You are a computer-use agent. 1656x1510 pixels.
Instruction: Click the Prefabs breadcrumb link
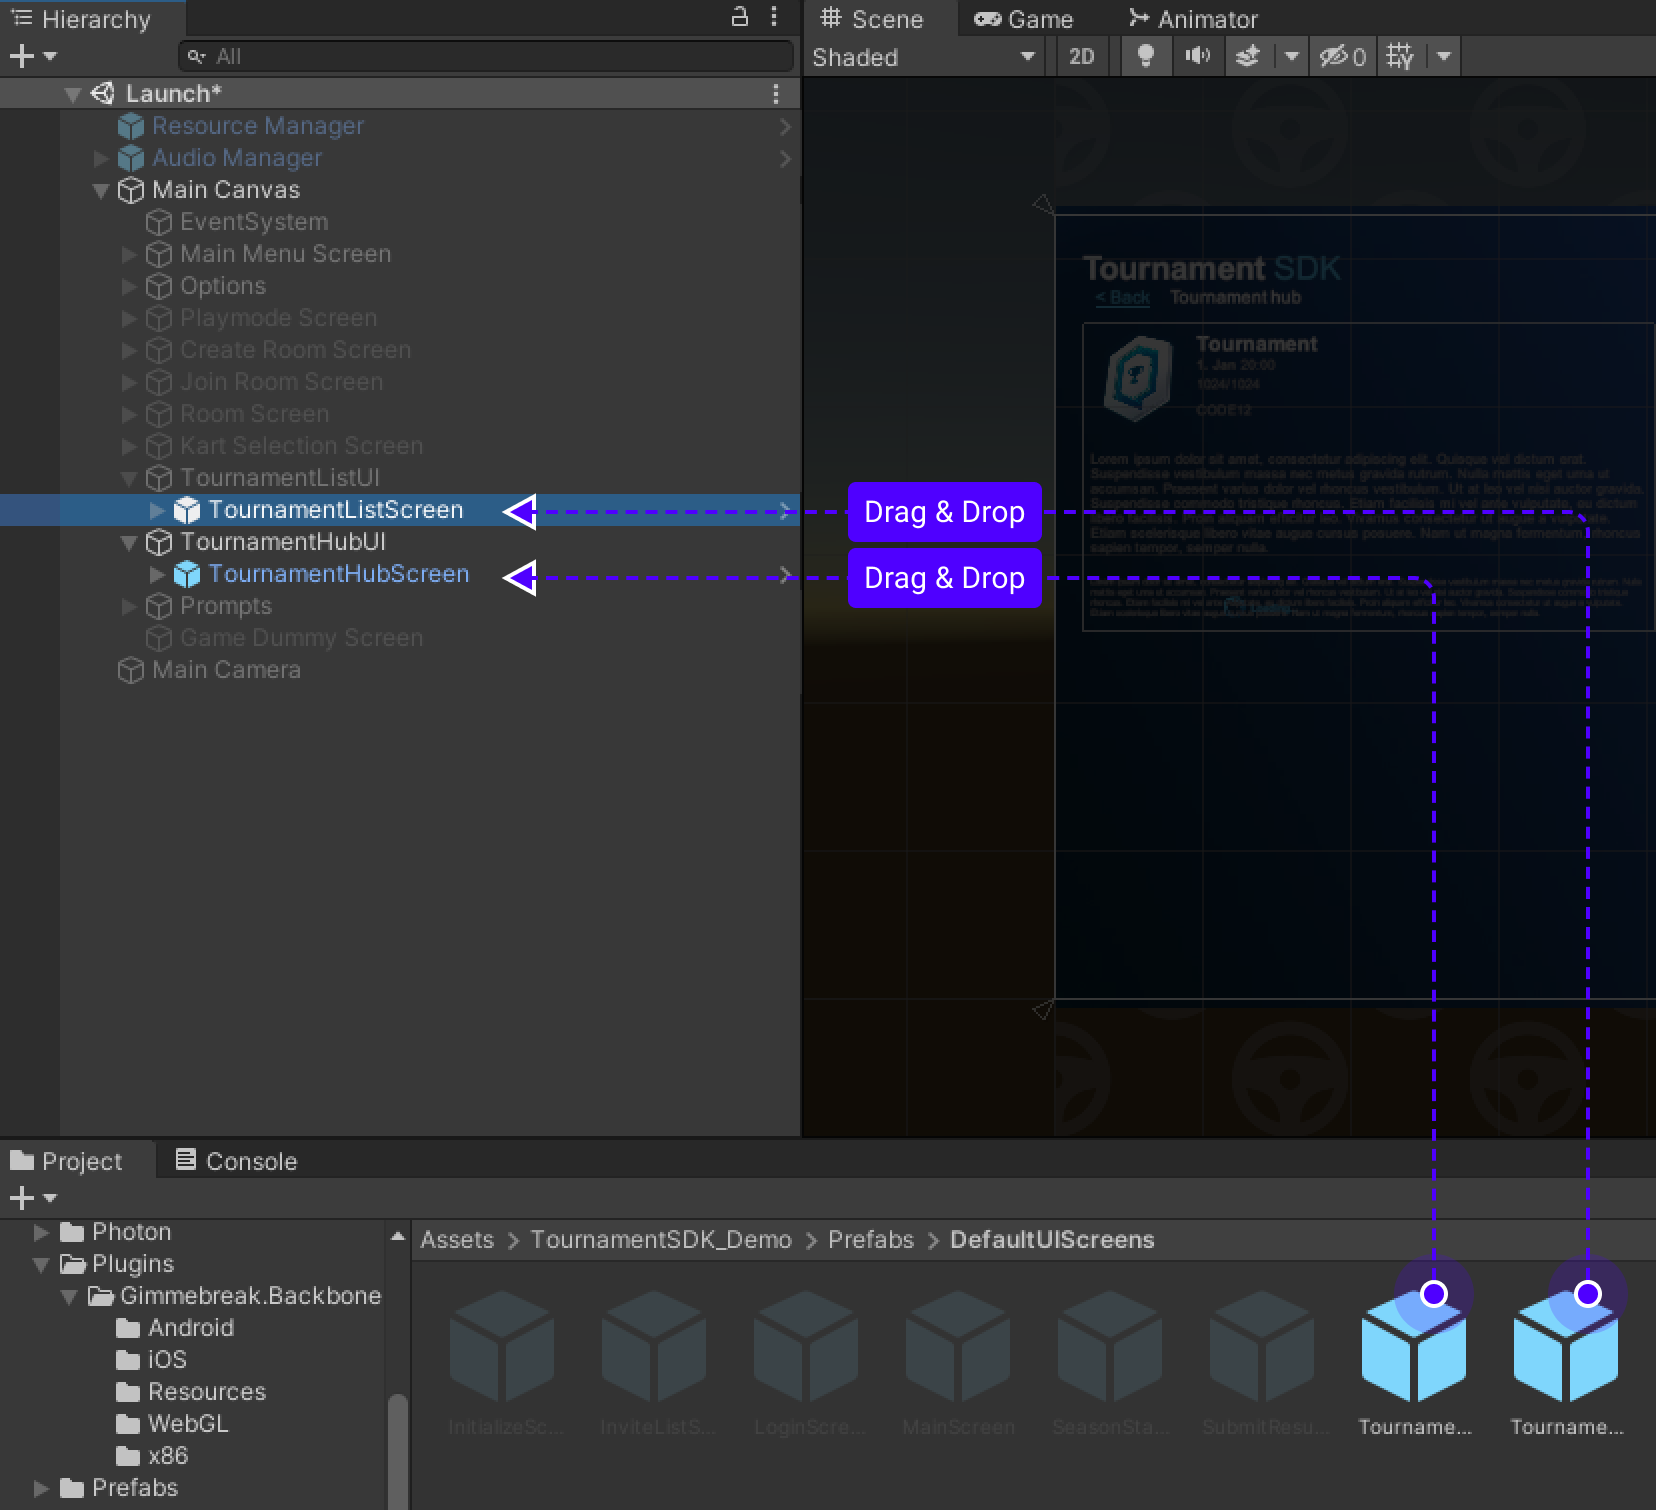coord(870,1240)
